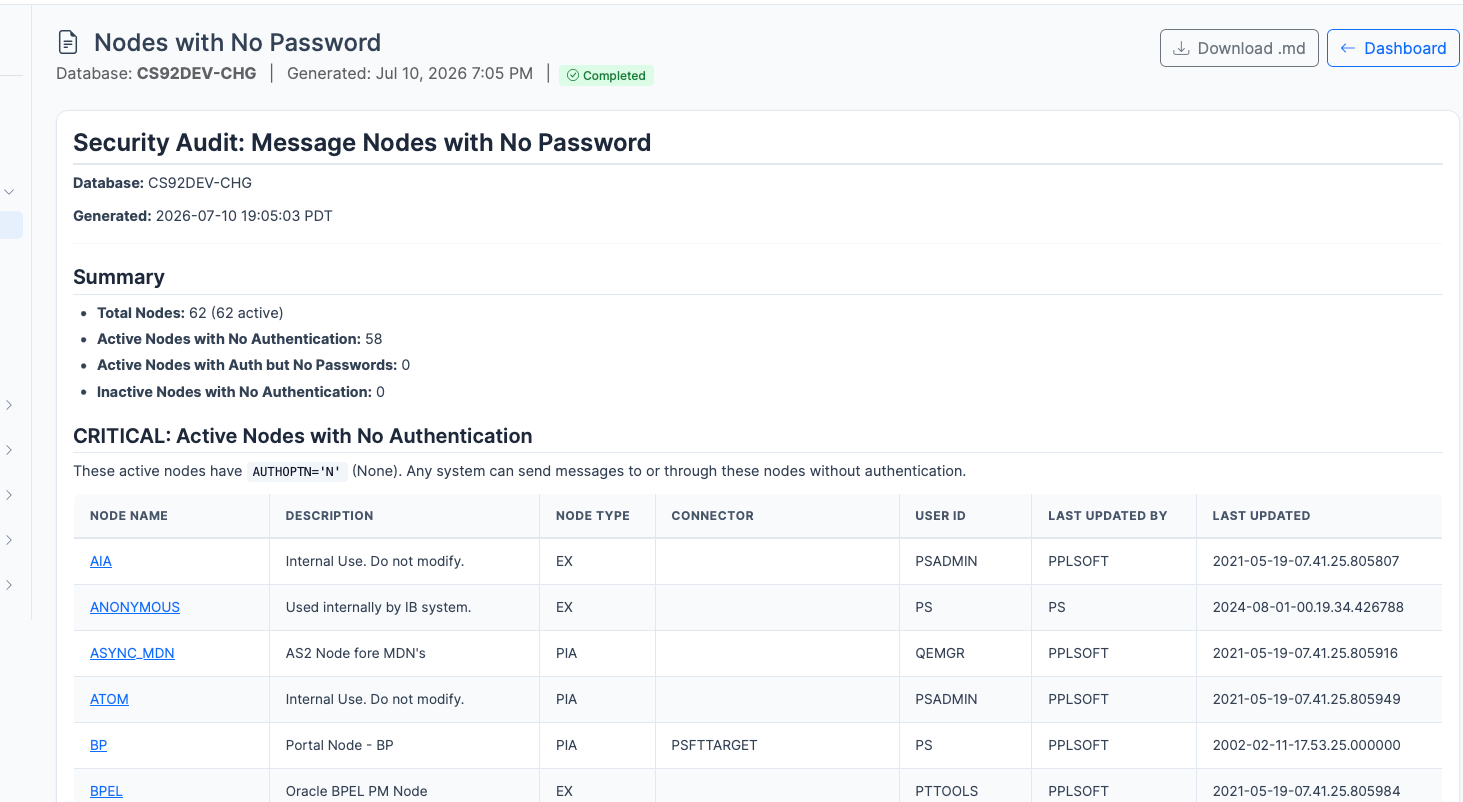Click 'Active Nodes with Auth but No Passwords: 0' bullet

tap(253, 365)
